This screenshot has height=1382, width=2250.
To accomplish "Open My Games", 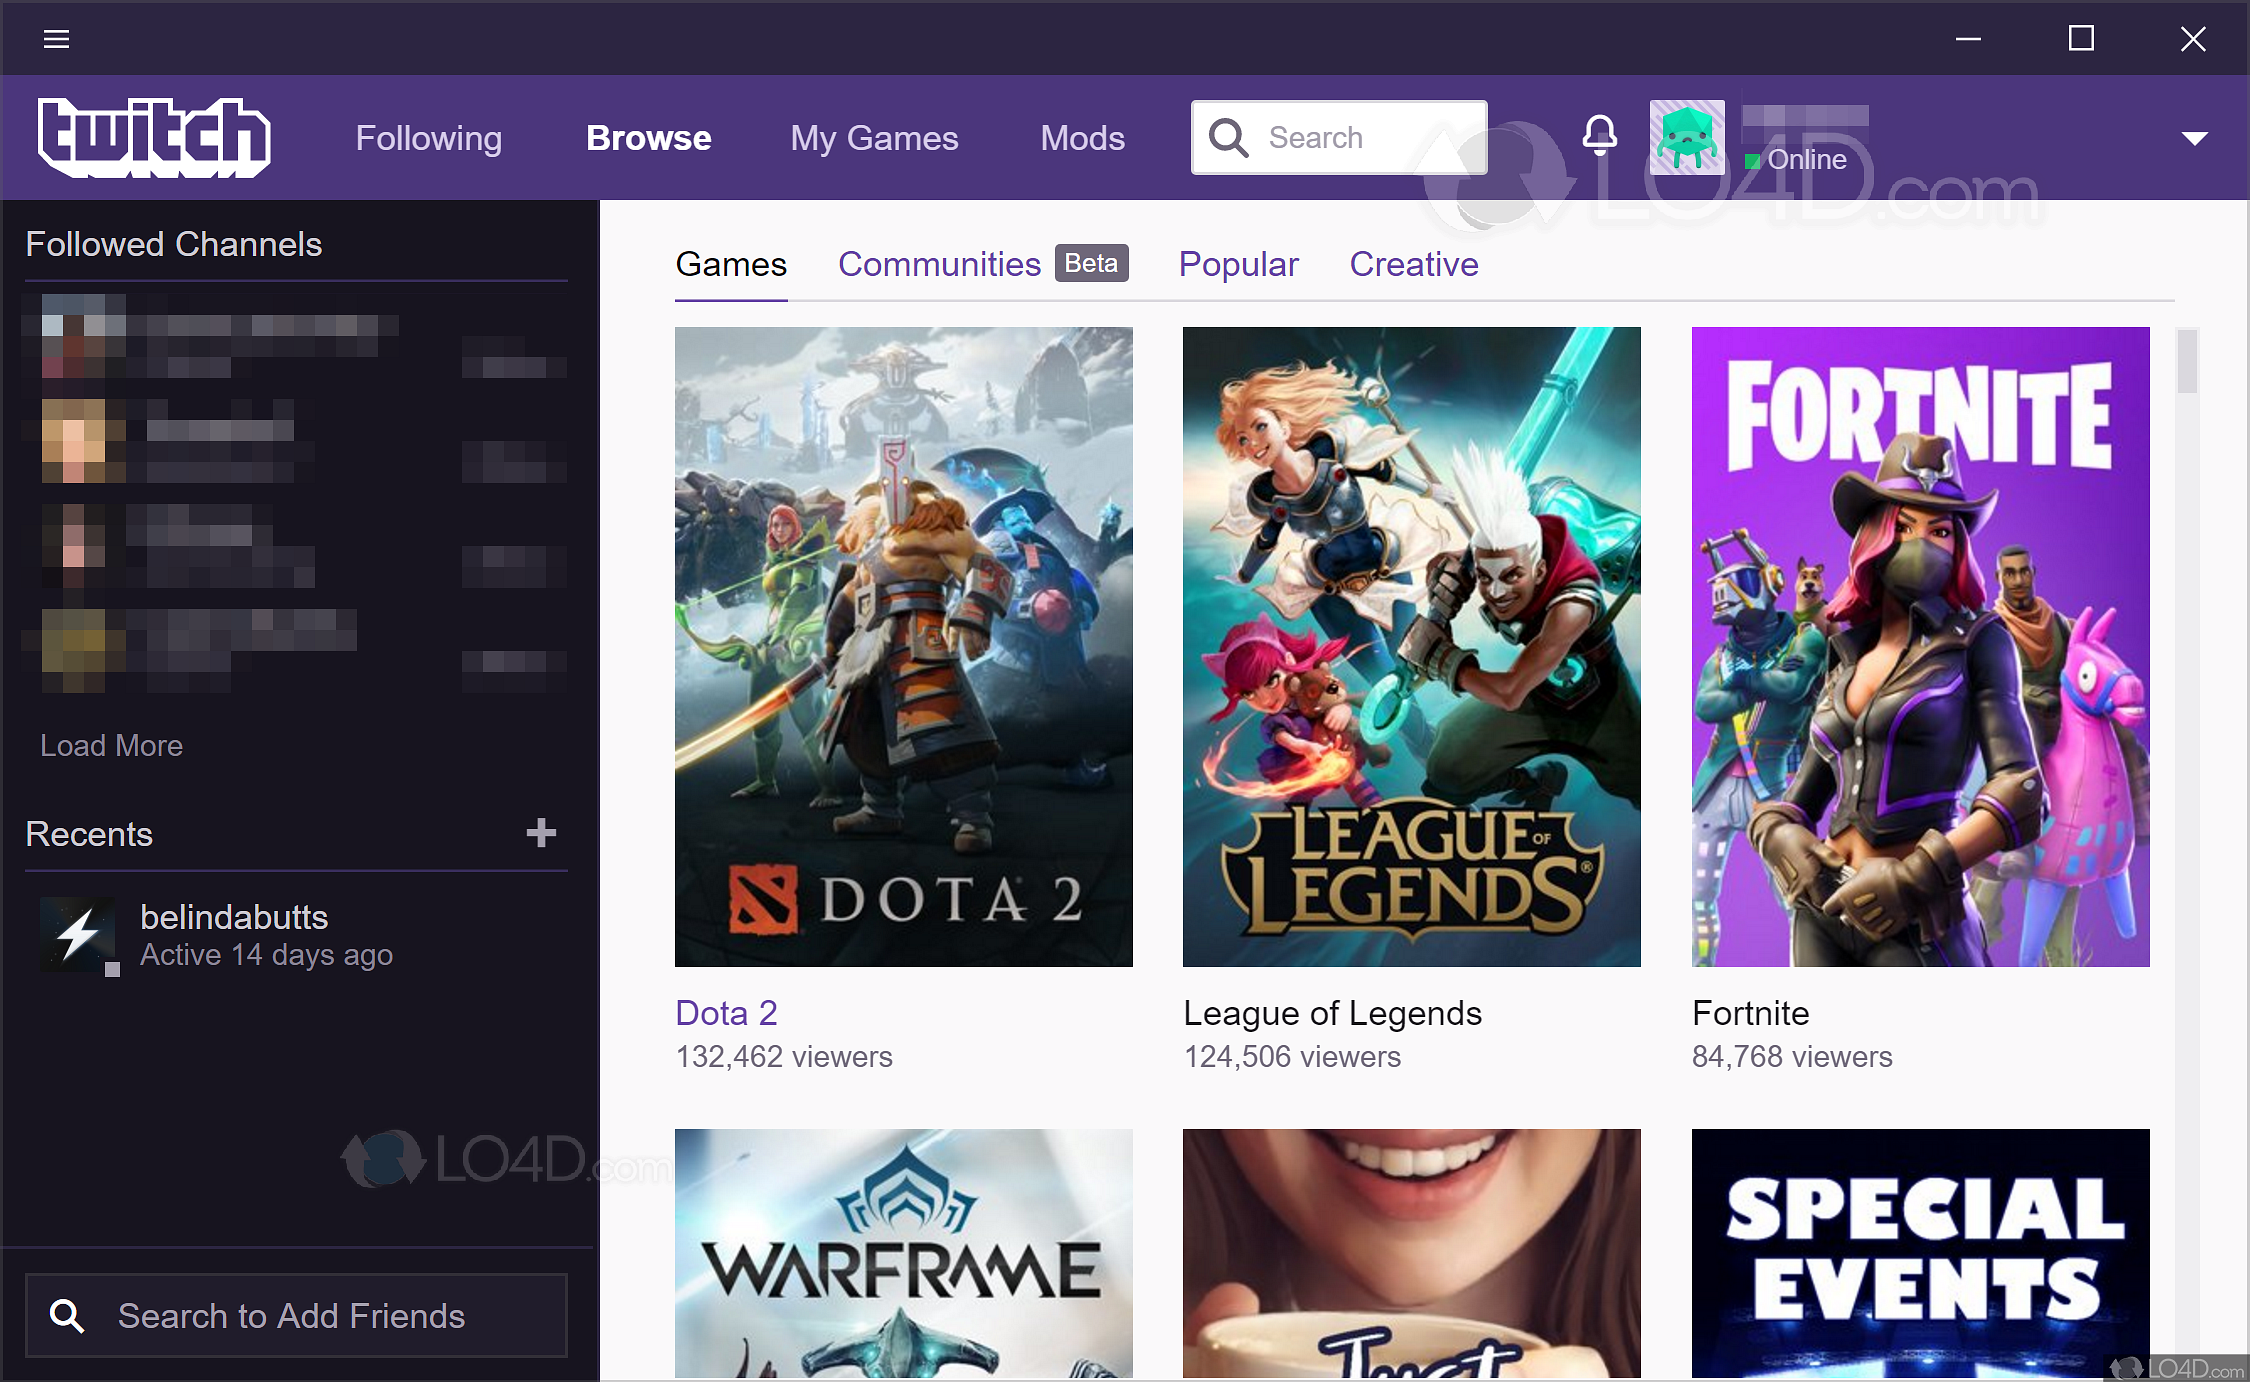I will click(x=874, y=138).
